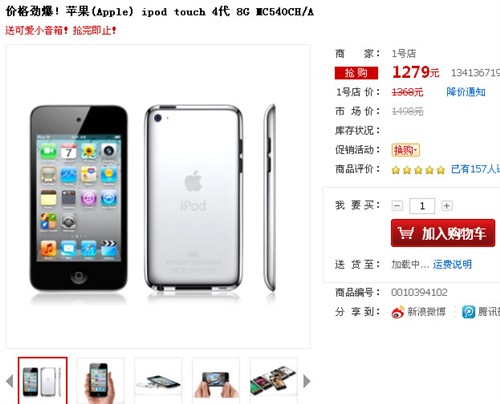Select thumbnail of multiple fanned iPods
The height and width of the screenshot is (404, 500).
(x=274, y=381)
